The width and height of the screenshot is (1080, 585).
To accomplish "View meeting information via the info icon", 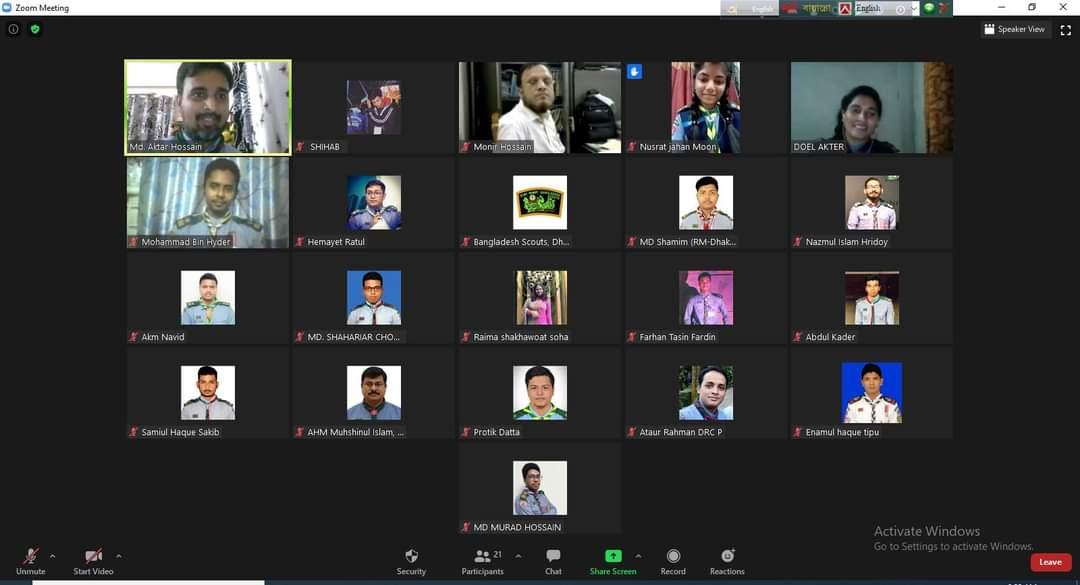I will coord(12,29).
